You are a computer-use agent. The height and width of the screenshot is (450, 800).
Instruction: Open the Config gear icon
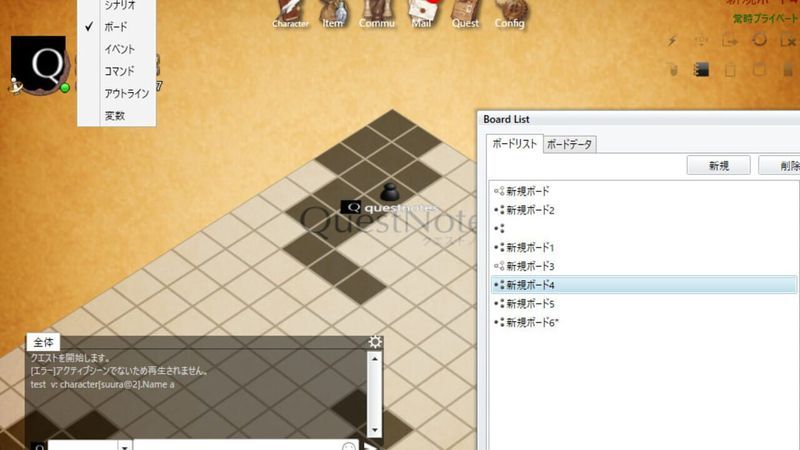point(510,14)
